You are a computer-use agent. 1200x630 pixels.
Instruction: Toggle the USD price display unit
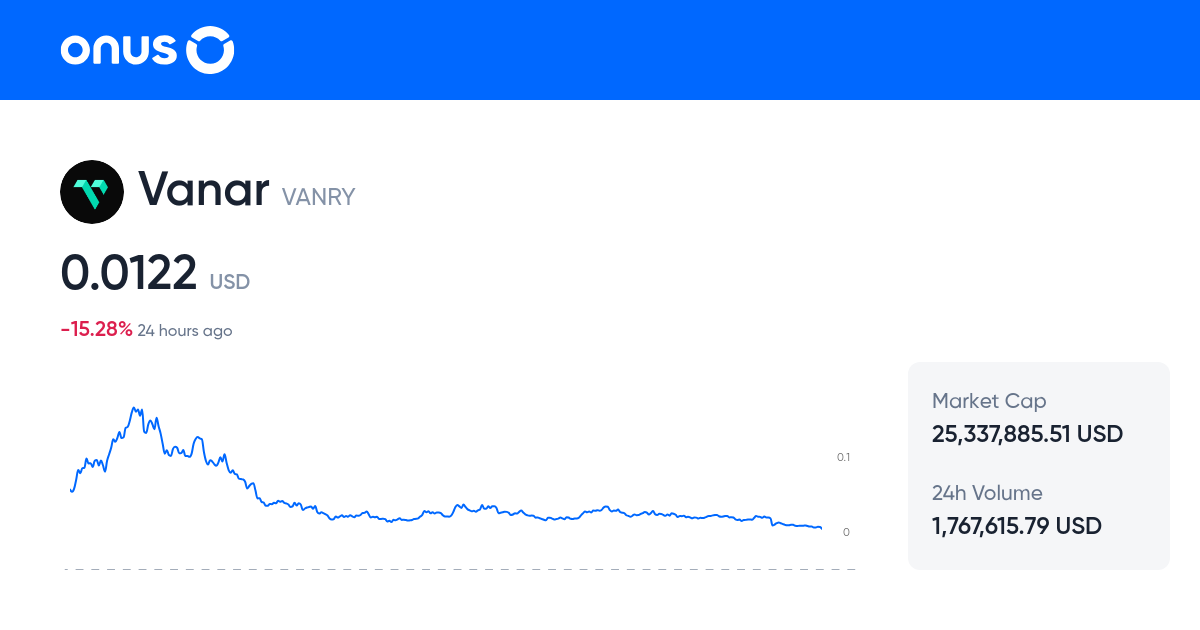coord(229,282)
